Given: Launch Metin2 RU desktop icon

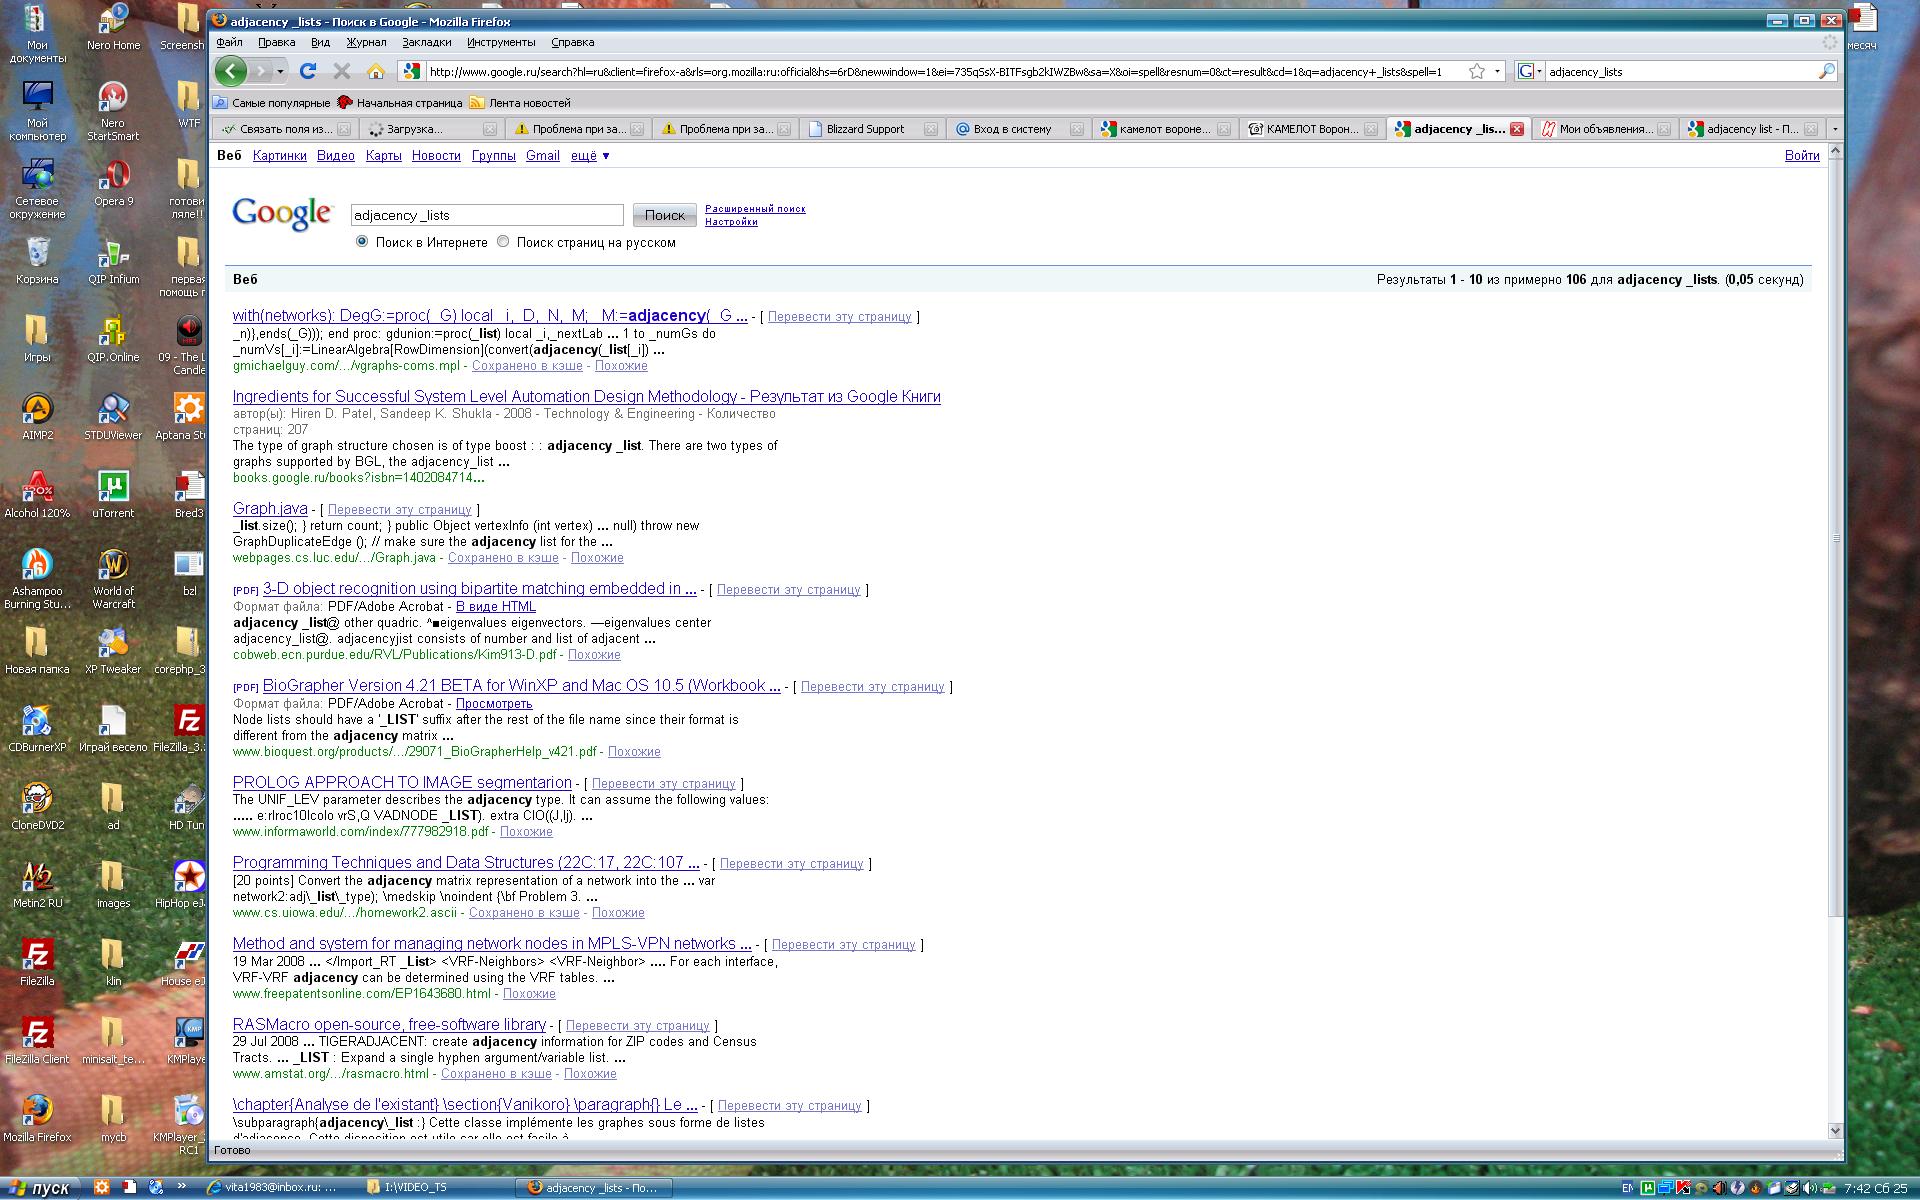Looking at the screenshot, I should (37, 885).
